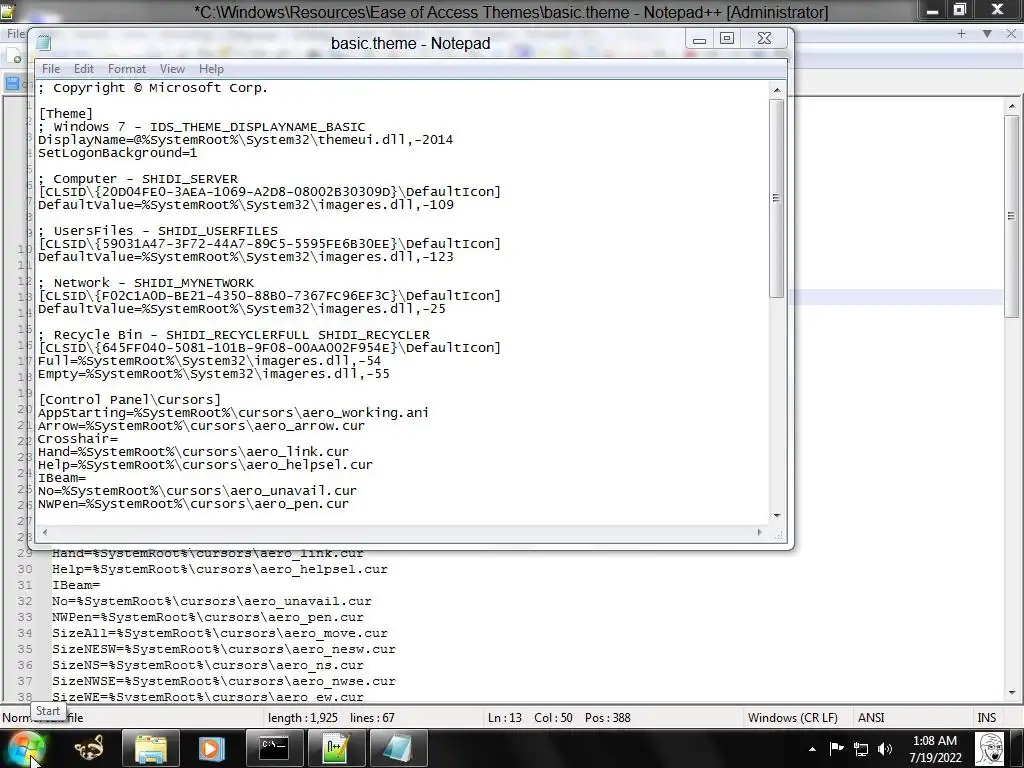Viewport: 1024px width, 768px height.
Task: Click 'Ln : 13' in status bar
Action: 504,718
